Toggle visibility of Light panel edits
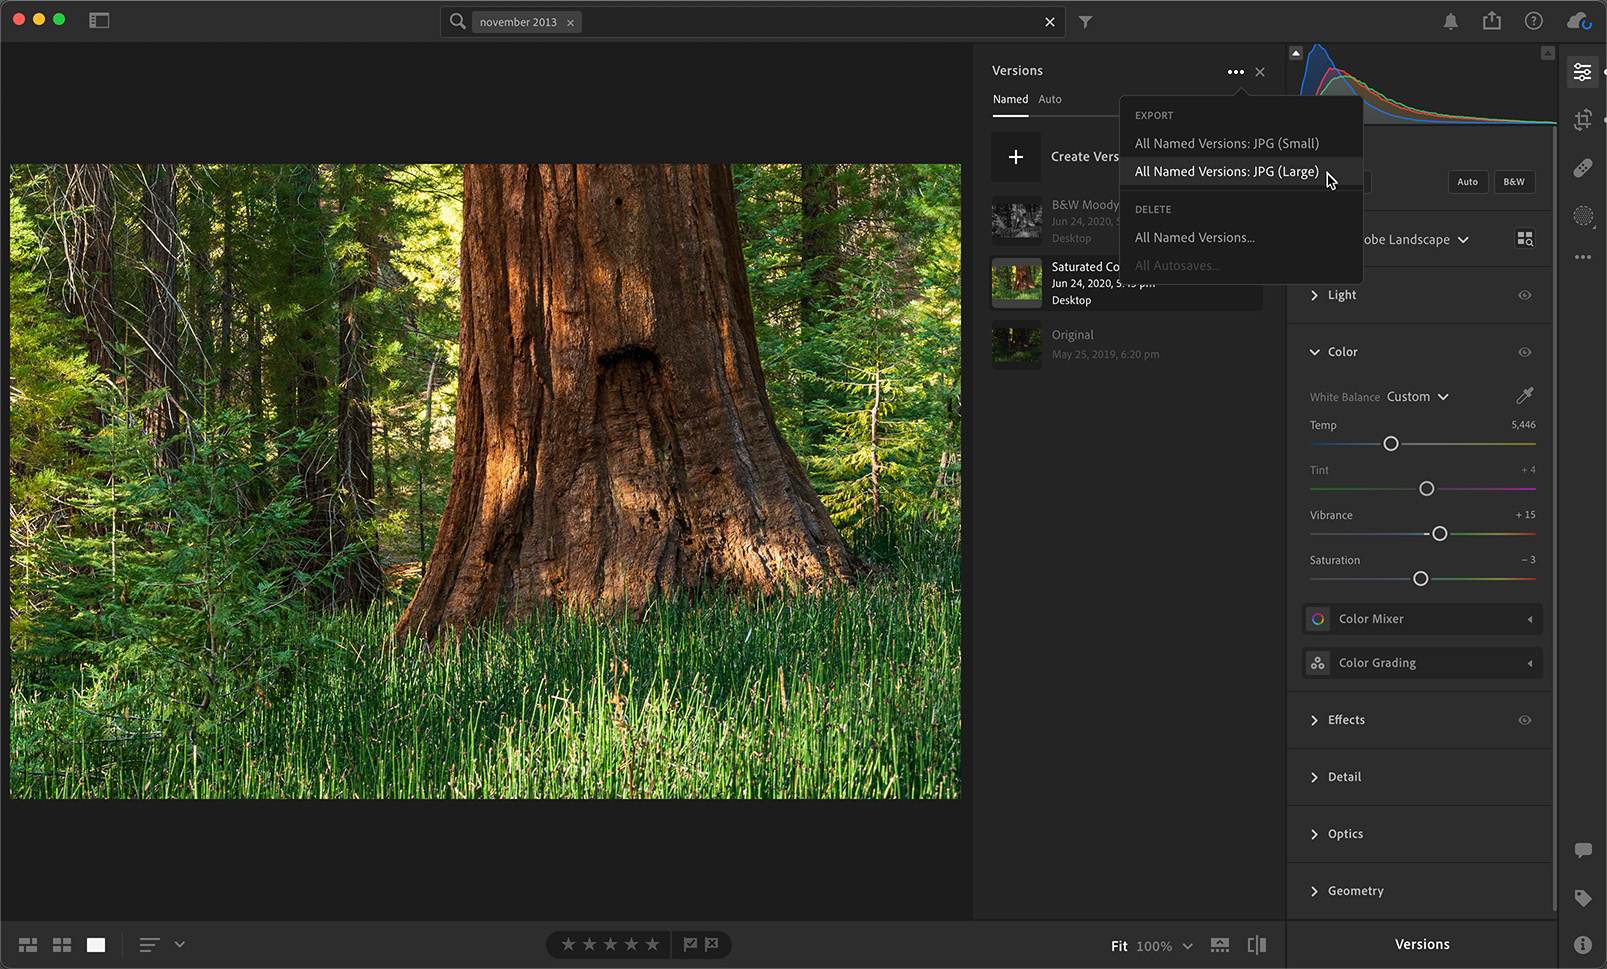Image resolution: width=1607 pixels, height=969 pixels. 1524,295
